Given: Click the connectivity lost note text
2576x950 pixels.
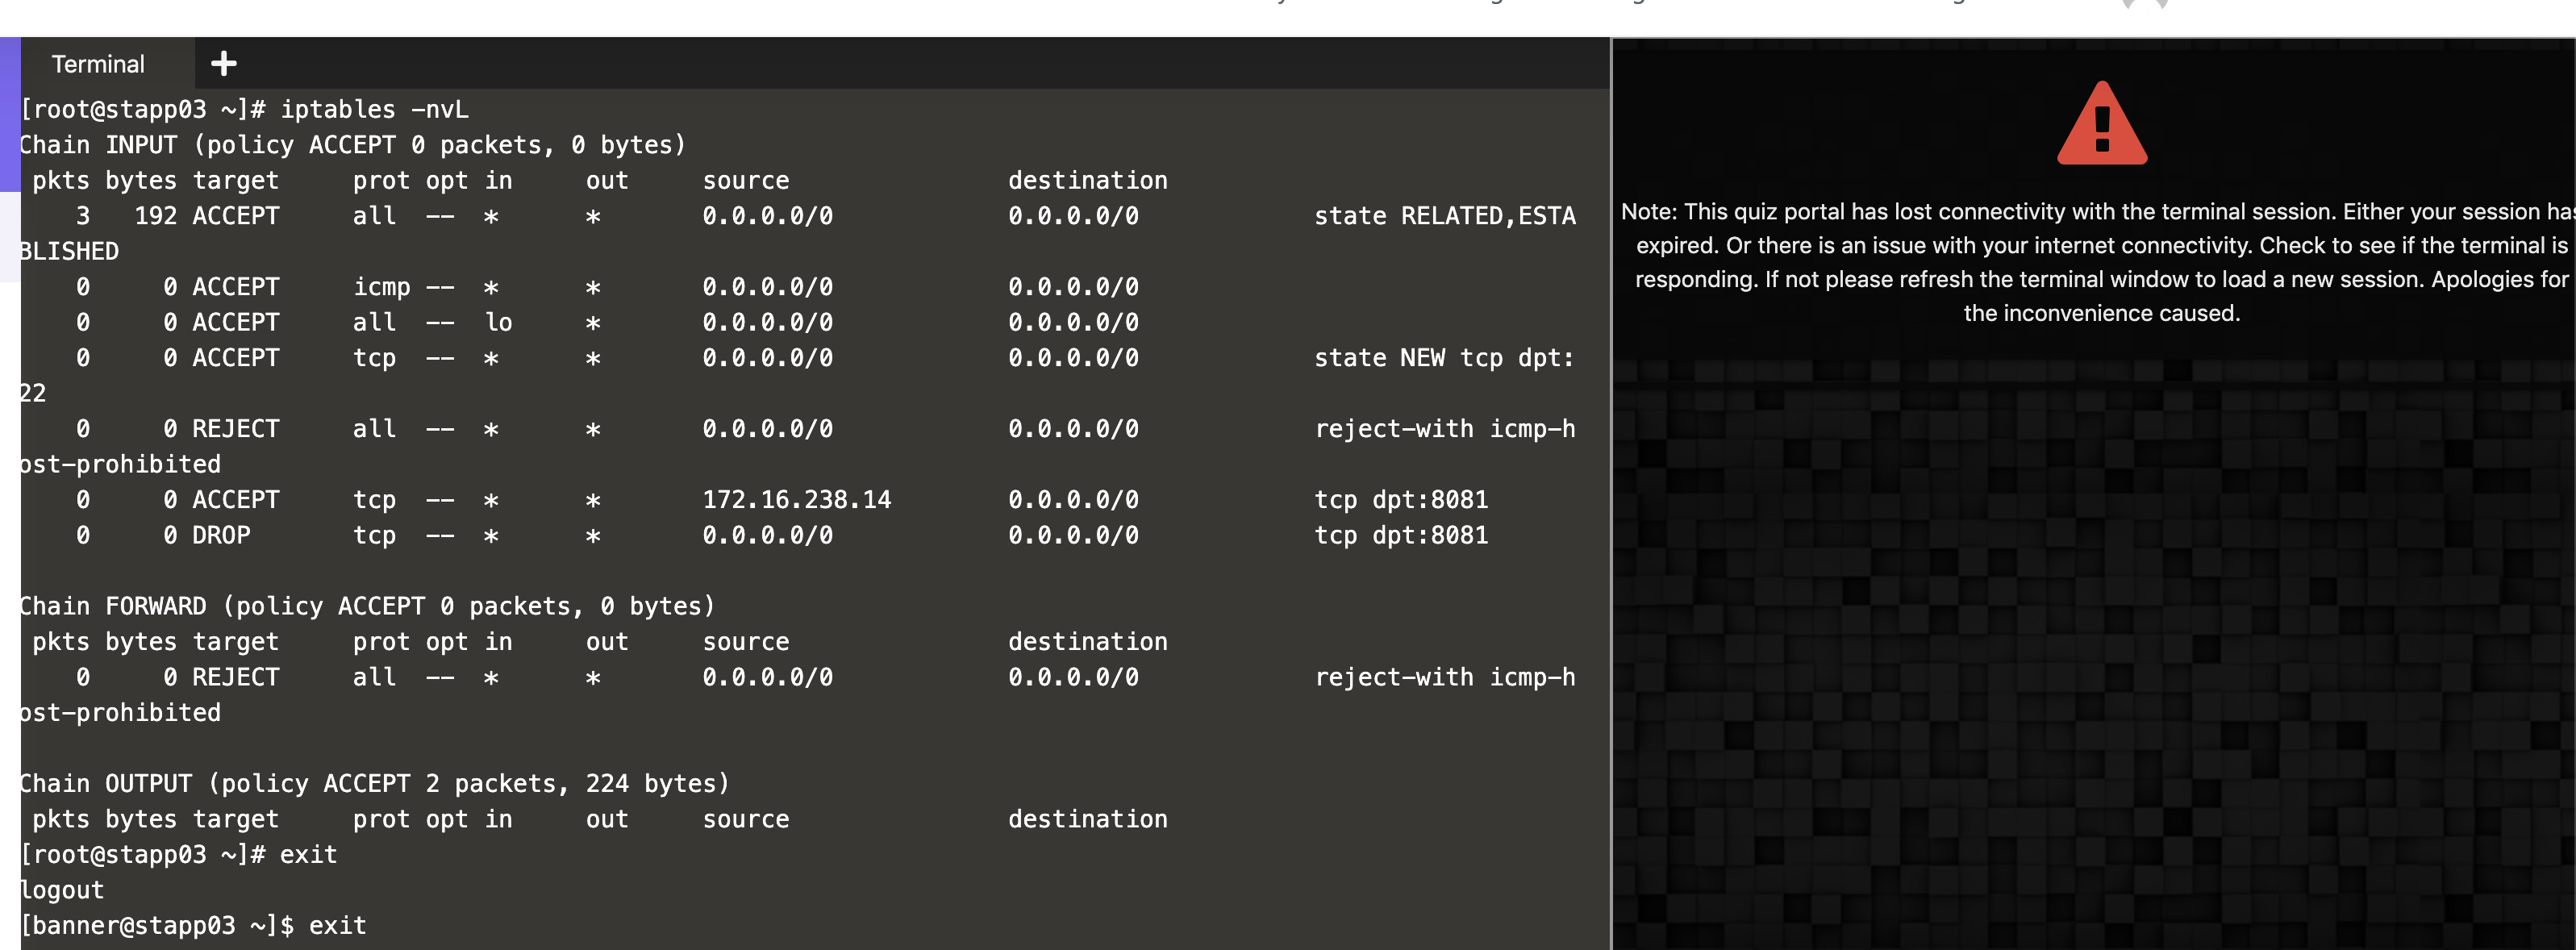Looking at the screenshot, I should (x=2101, y=262).
